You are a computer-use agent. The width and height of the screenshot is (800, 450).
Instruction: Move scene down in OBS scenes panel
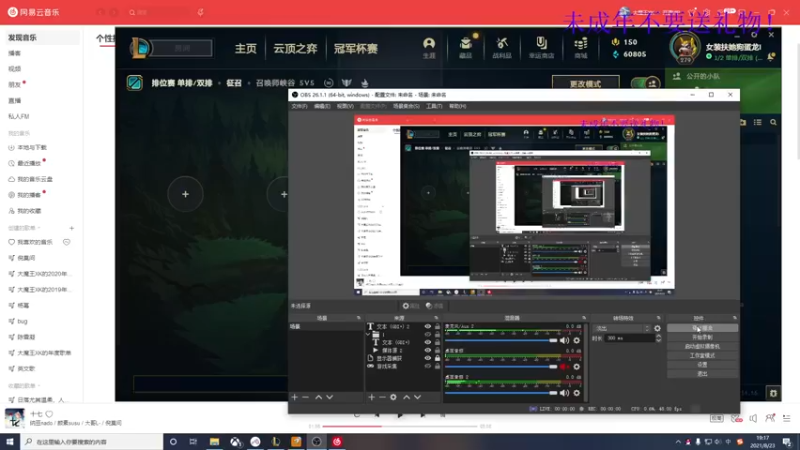330,397
